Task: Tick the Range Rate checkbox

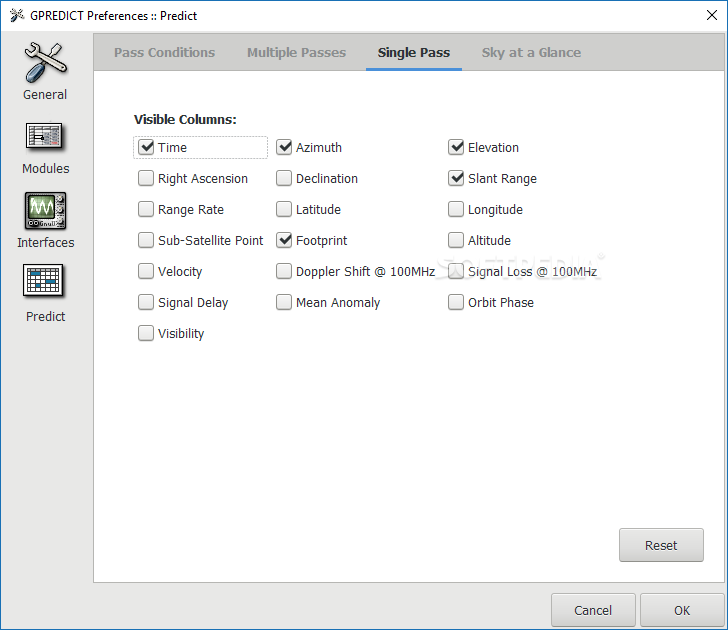Action: tap(146, 209)
